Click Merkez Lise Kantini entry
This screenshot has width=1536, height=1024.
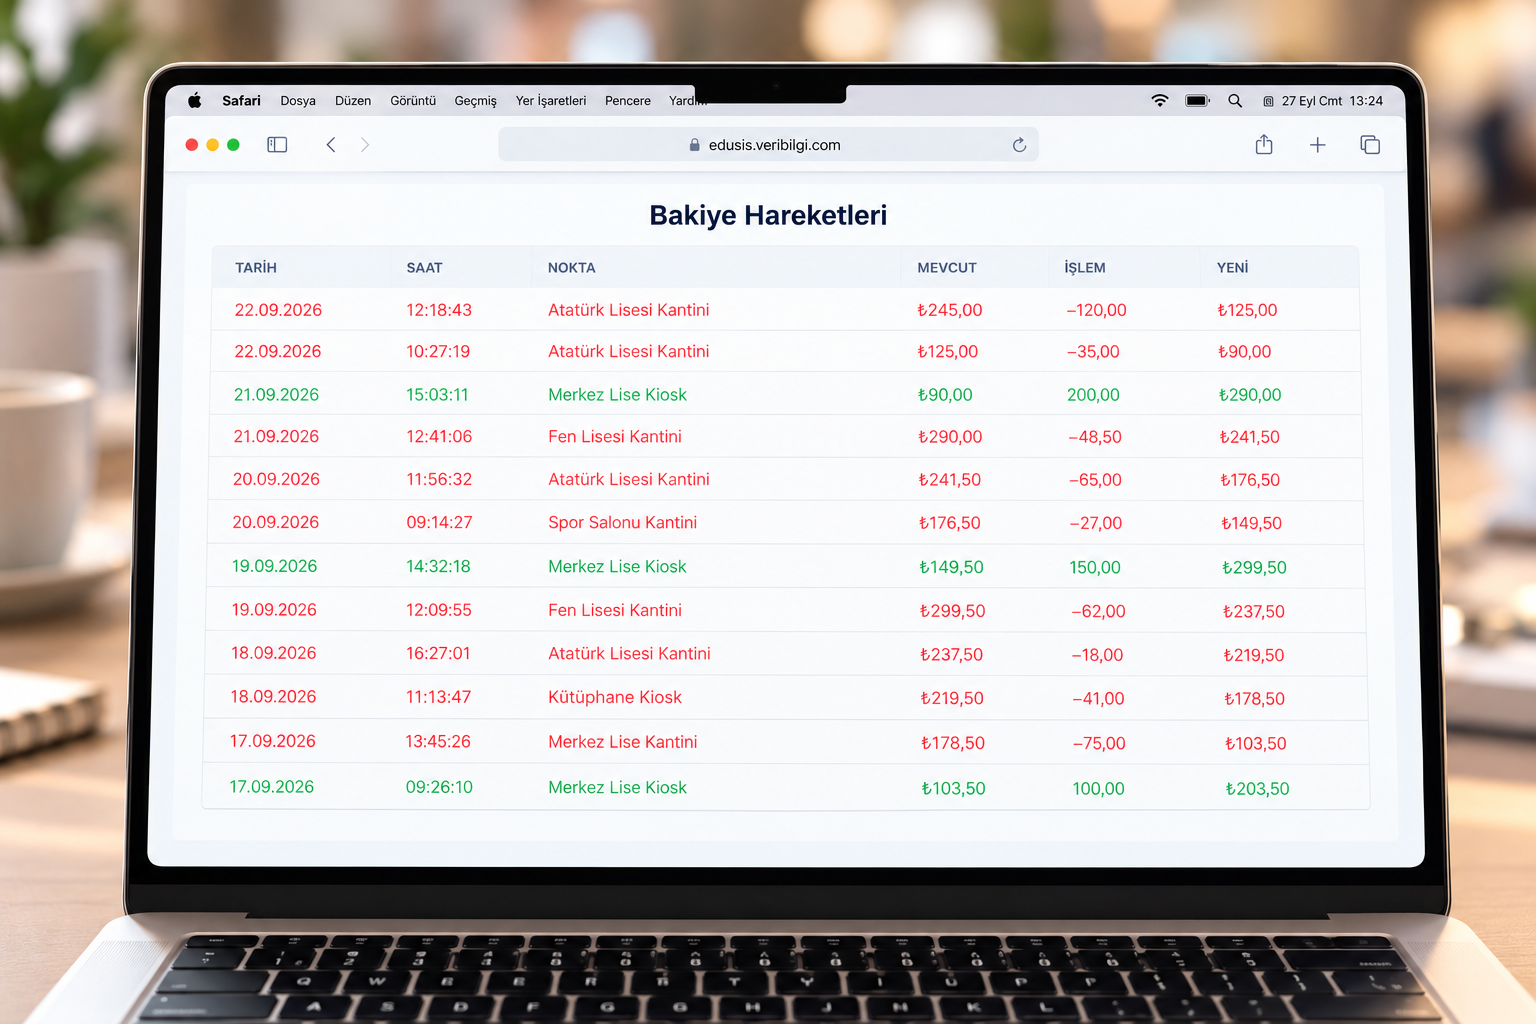pyautogui.click(x=623, y=742)
